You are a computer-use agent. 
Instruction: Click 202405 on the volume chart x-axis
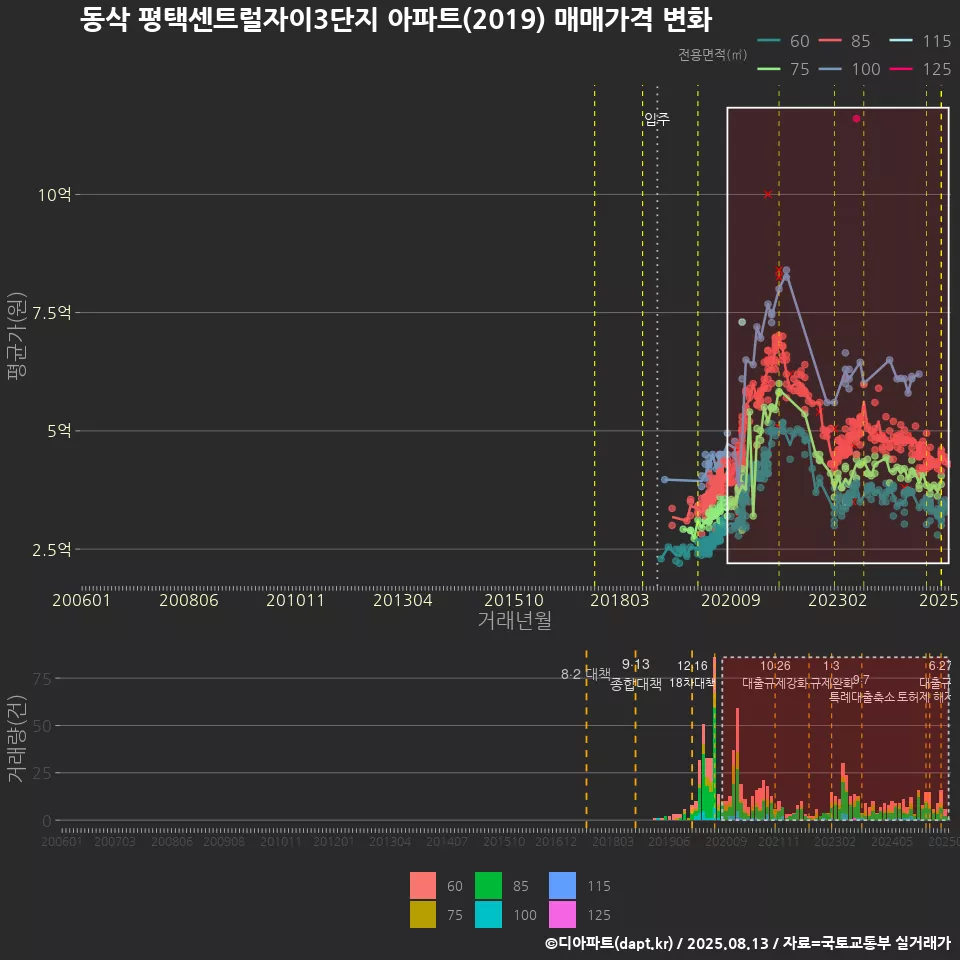892,842
